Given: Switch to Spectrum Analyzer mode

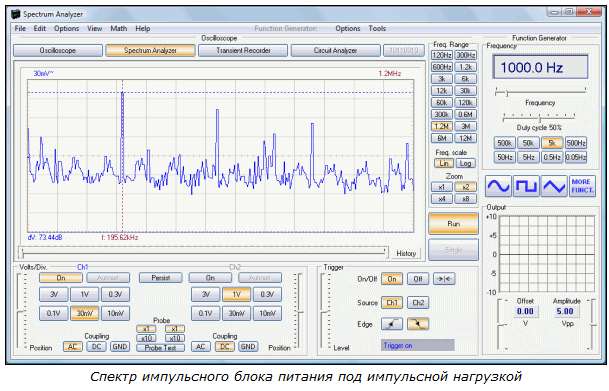Looking at the screenshot, I should pyautogui.click(x=150, y=50).
